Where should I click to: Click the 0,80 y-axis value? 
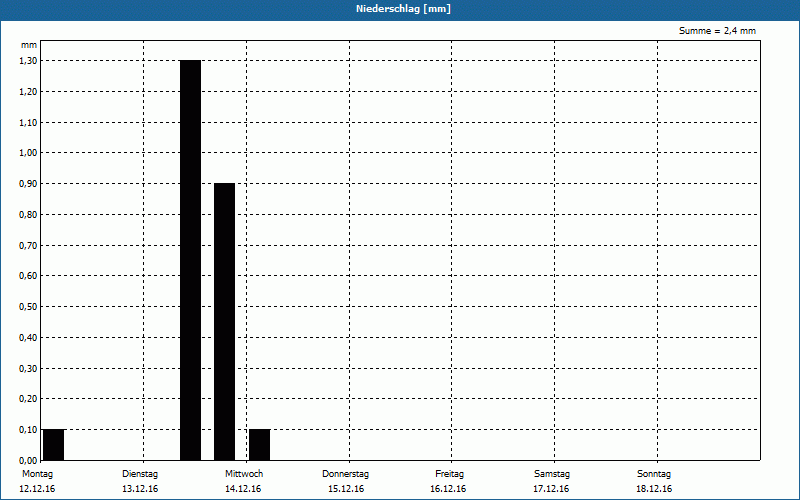pyautogui.click(x=28, y=215)
